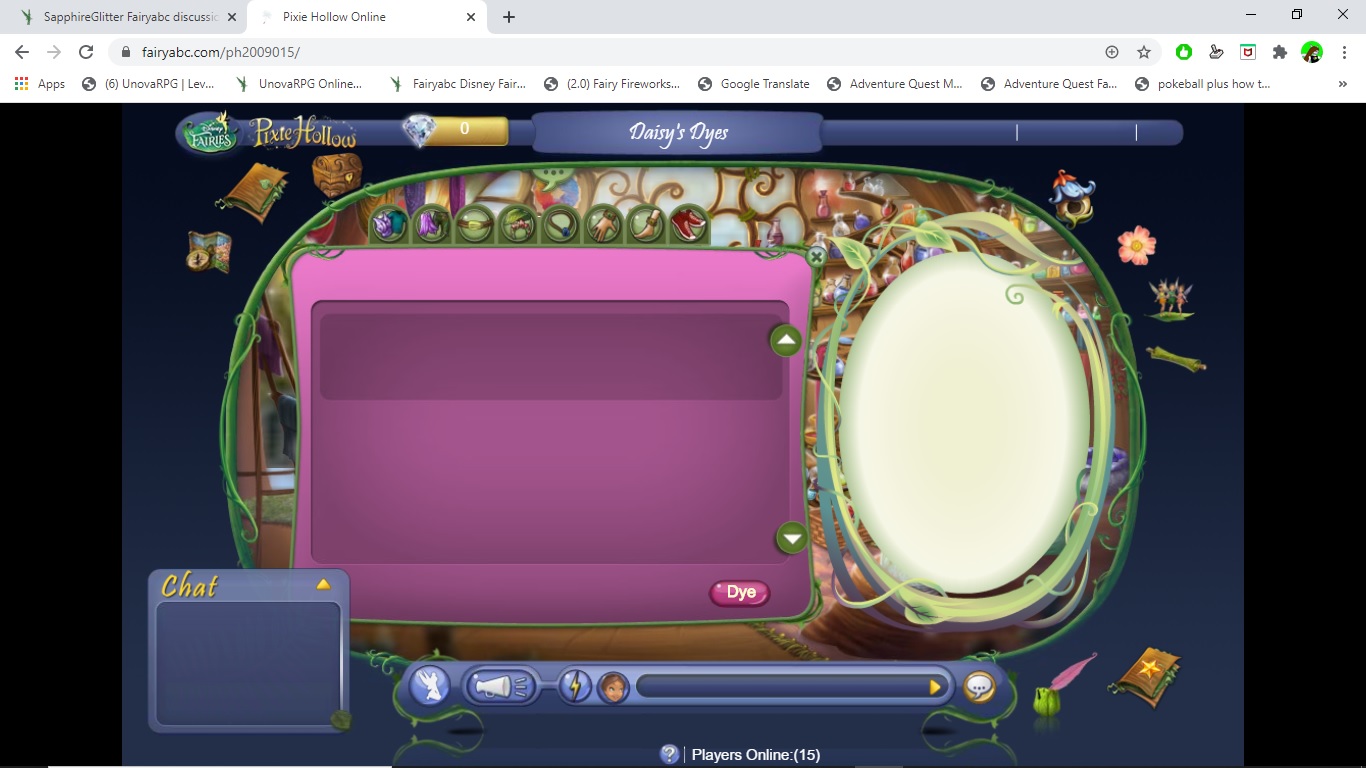The width and height of the screenshot is (1366, 768).
Task: Open the wings category in Daisy's Dyes
Action: (432, 224)
